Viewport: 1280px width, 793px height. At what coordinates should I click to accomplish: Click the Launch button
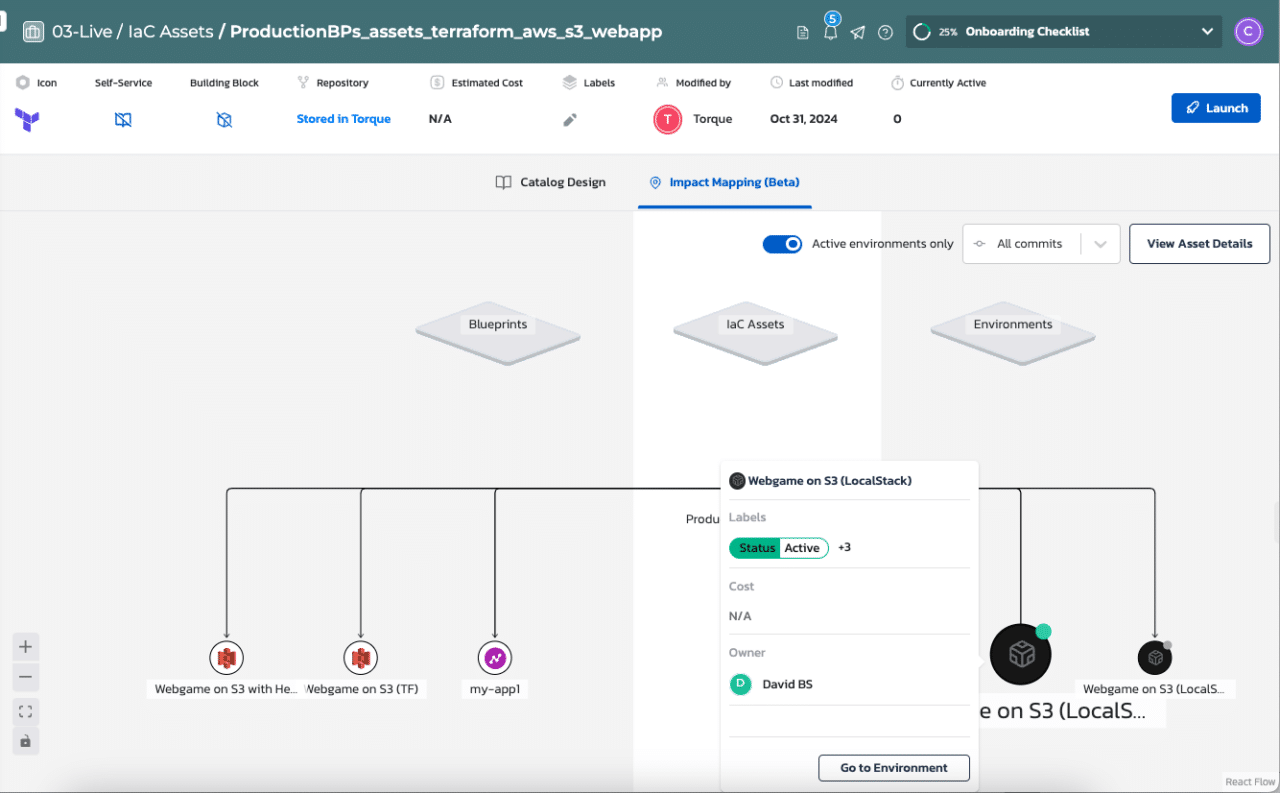1216,108
